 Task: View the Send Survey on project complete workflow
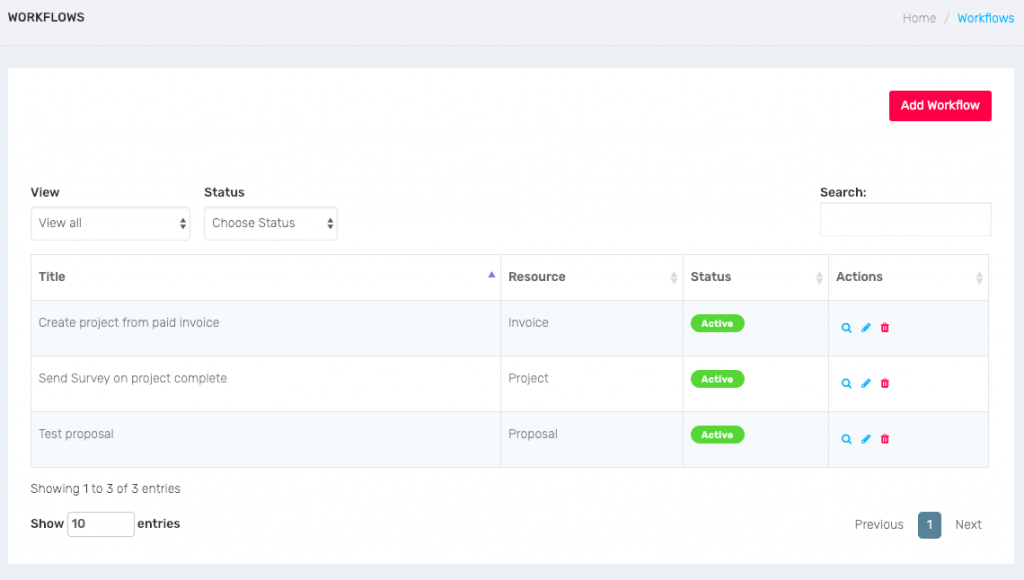[x=846, y=383]
